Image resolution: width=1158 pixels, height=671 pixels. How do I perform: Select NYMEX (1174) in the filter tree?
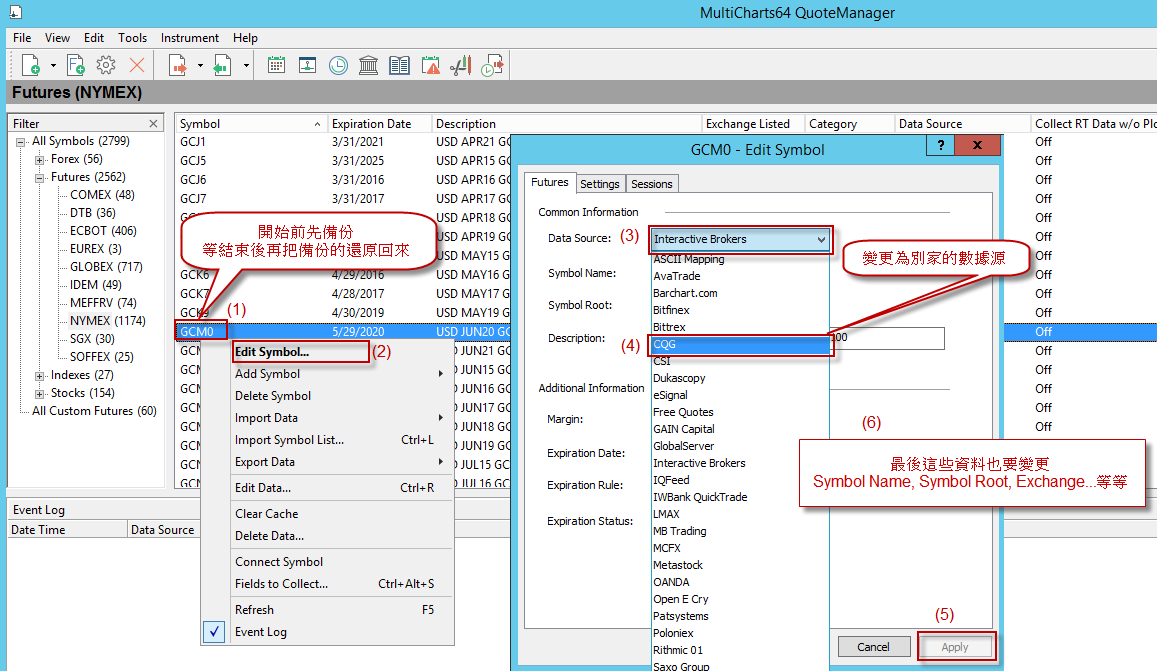[x=108, y=321]
